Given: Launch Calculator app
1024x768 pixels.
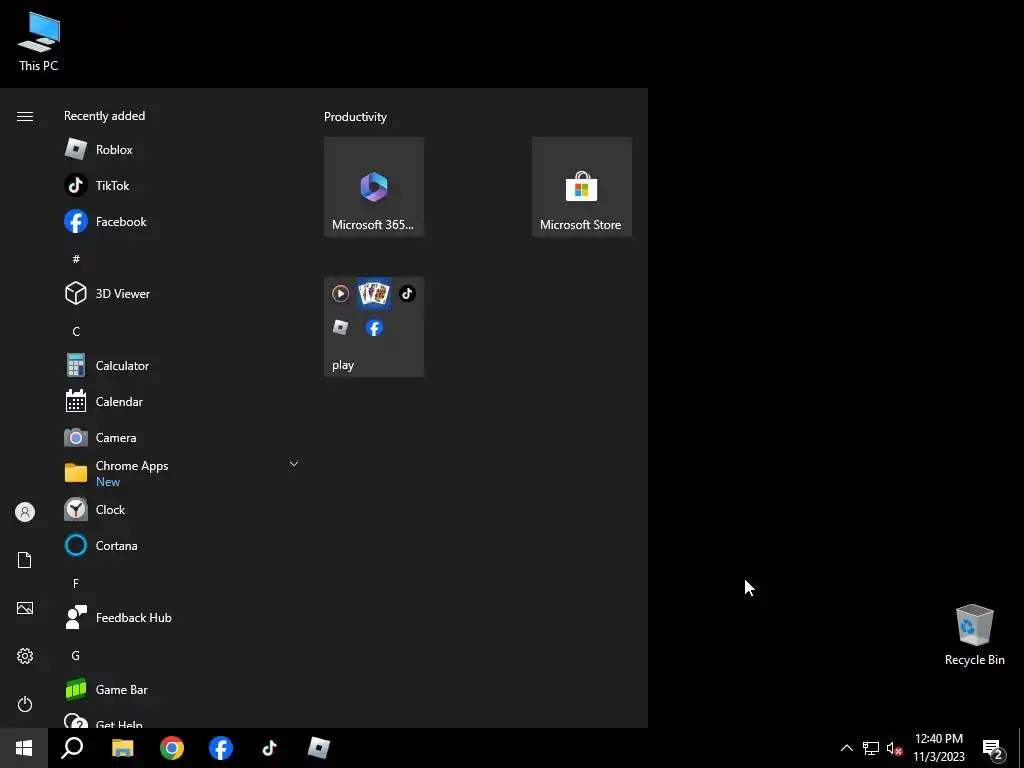Looking at the screenshot, I should click(181, 366).
